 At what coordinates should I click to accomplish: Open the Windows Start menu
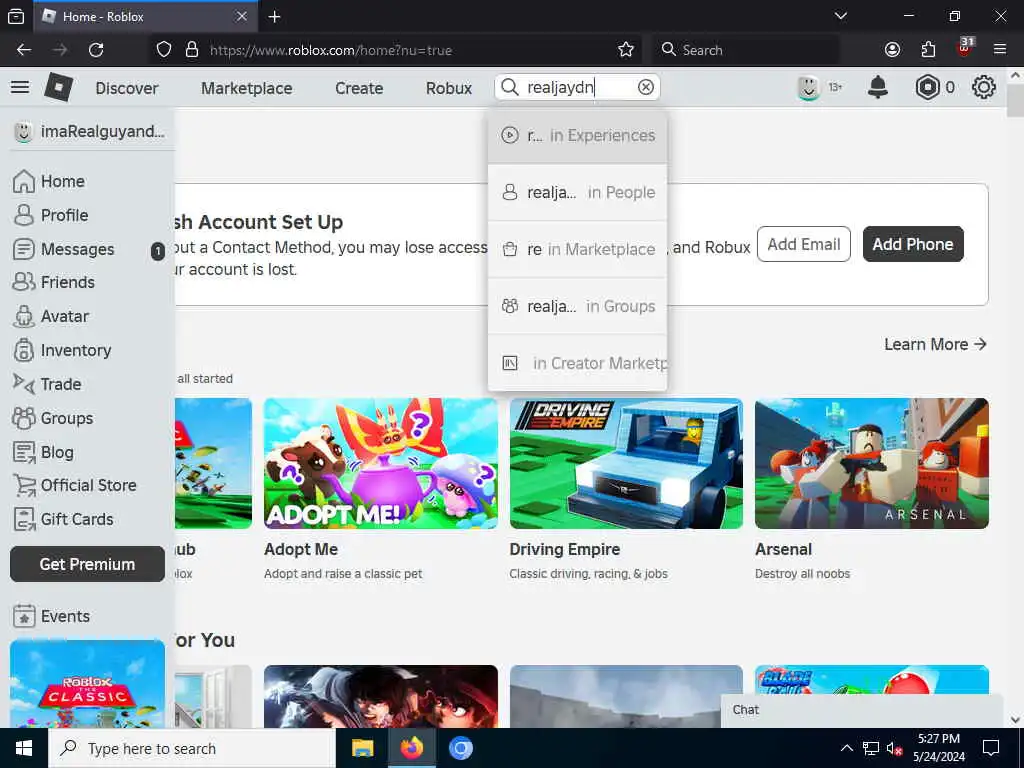[x=24, y=748]
